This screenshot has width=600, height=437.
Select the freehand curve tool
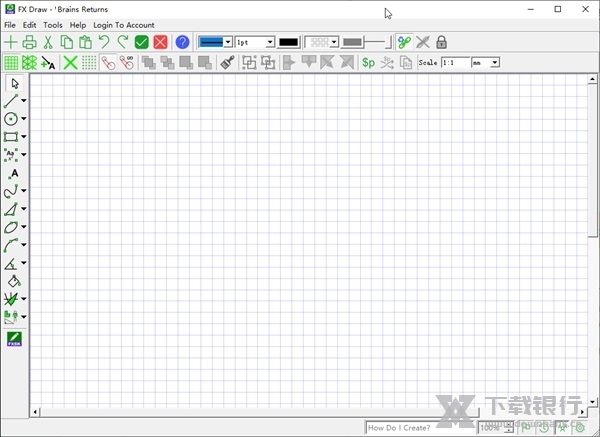(11, 191)
